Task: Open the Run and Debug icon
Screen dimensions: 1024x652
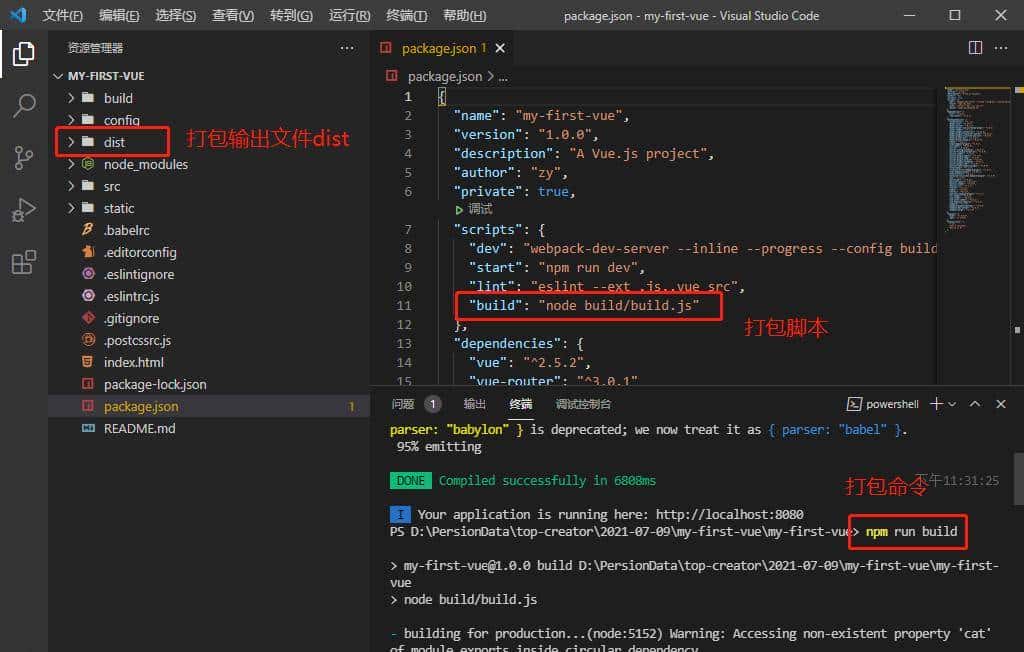Action: click(24, 210)
